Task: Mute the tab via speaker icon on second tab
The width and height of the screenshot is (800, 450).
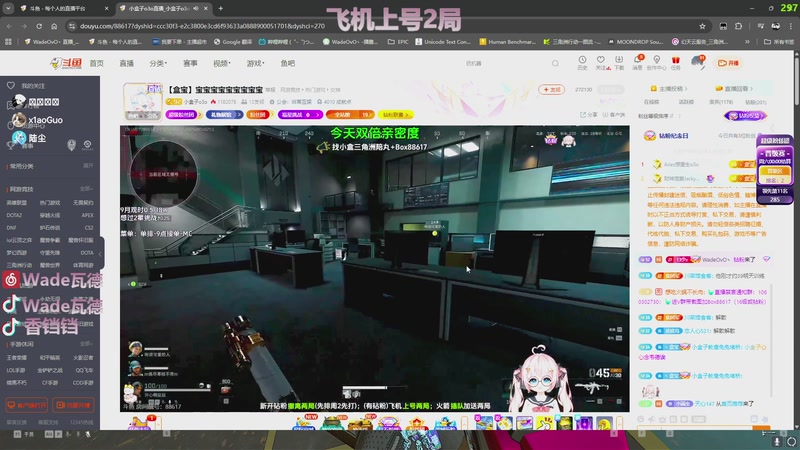Action: tap(196, 8)
